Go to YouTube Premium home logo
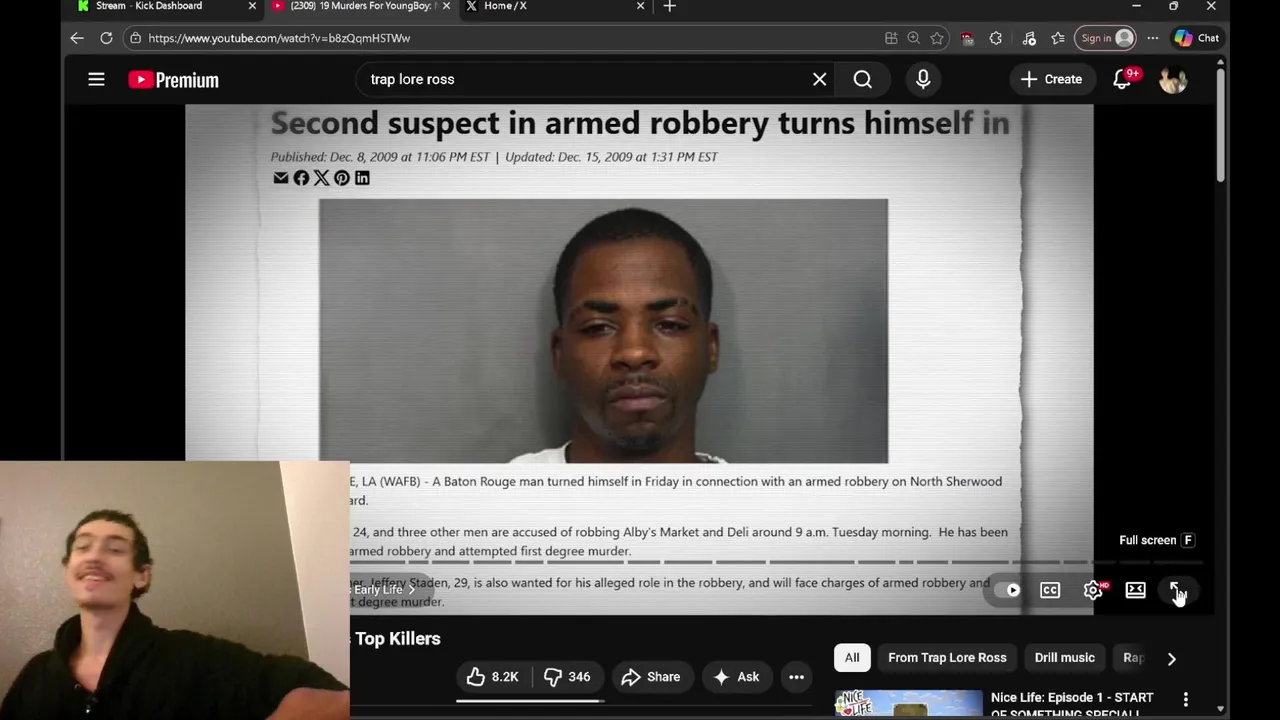1280x720 pixels. 173,80
